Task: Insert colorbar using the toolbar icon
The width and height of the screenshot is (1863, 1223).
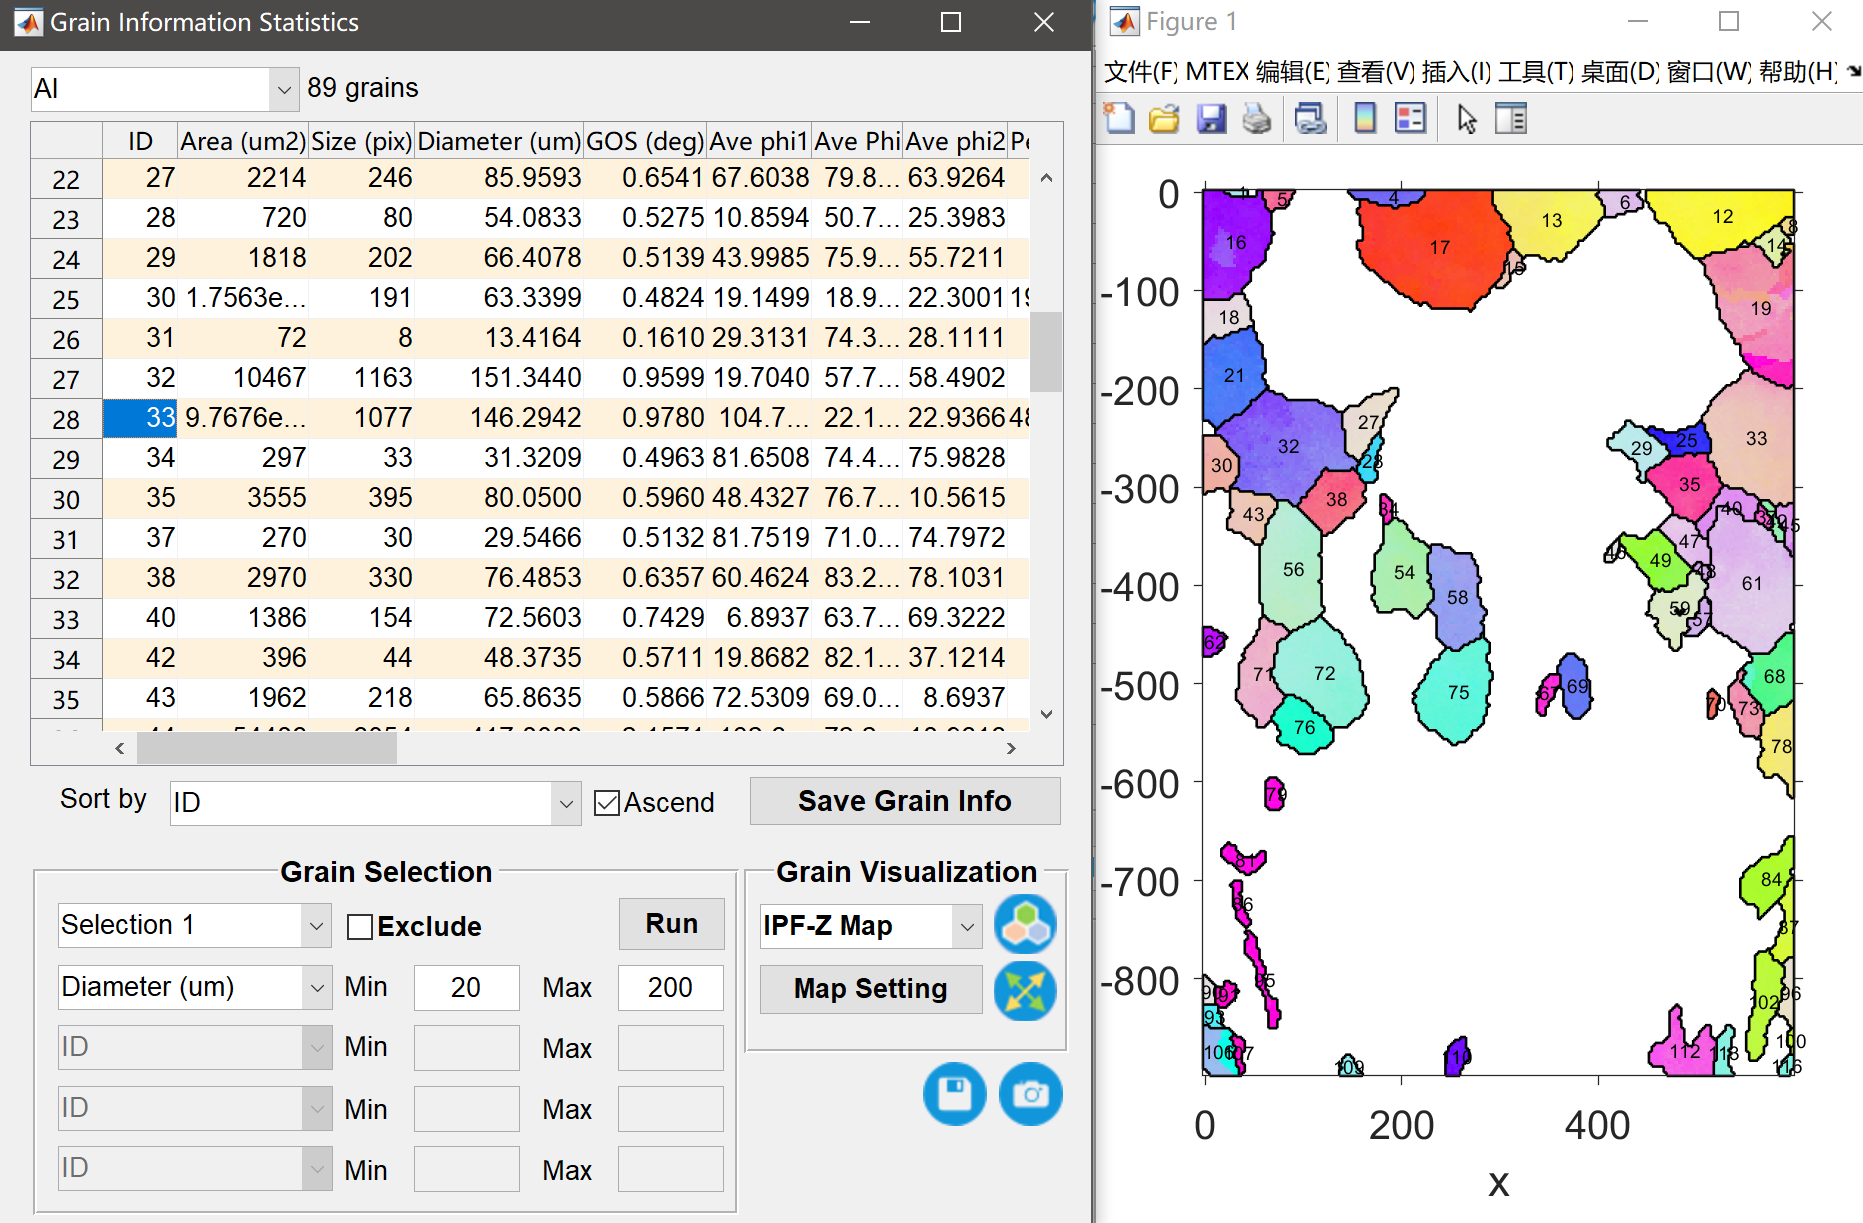Action: pos(1364,119)
